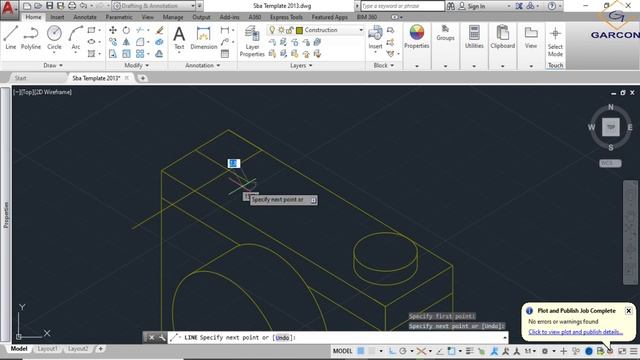Switch to the Parametric ribbon tab
Viewport: 640px width, 360px height.
click(x=119, y=17)
